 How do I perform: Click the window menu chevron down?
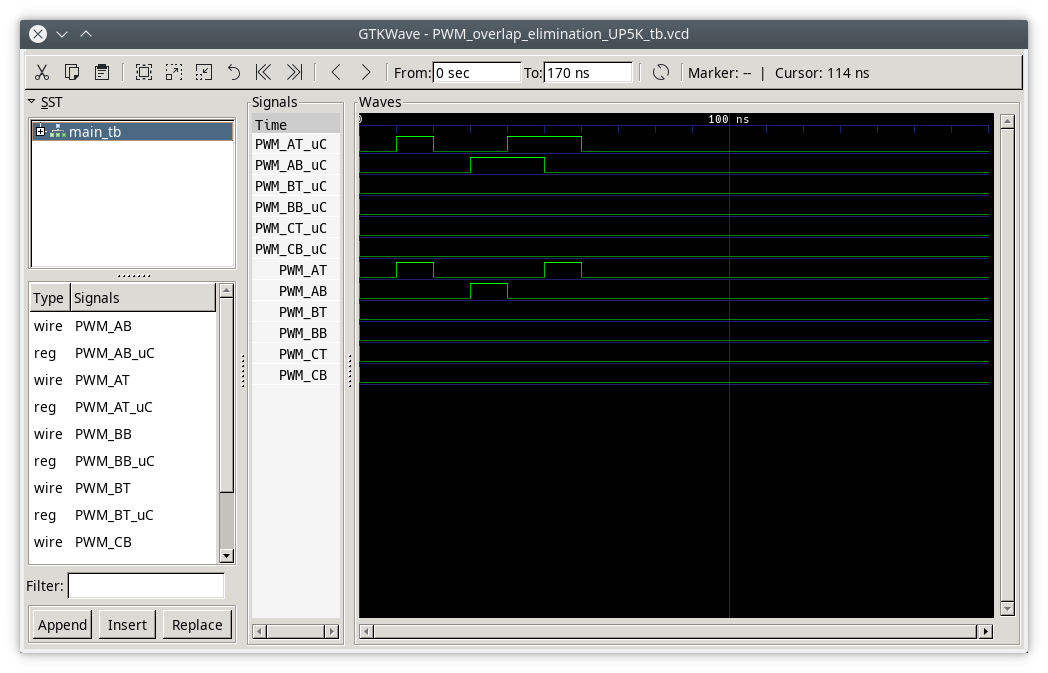pos(62,33)
